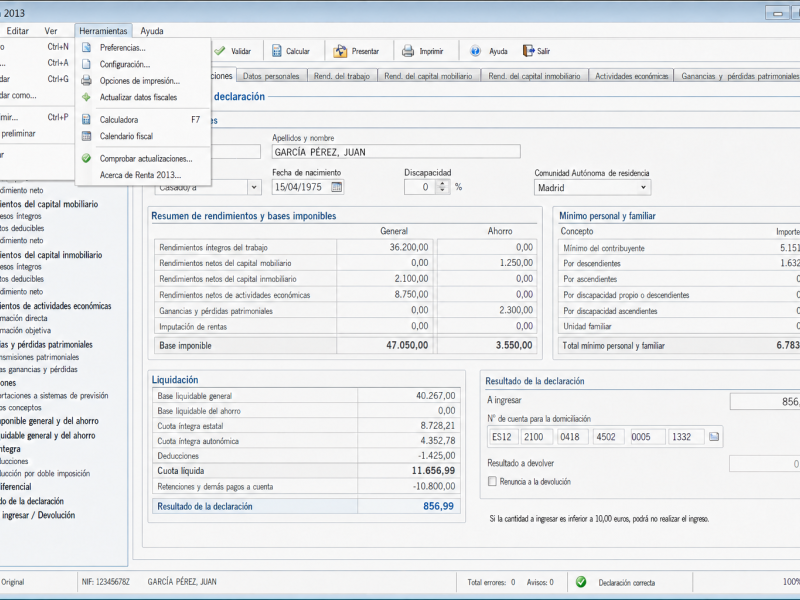Switch to the Datos personales tab
800x600 pixels.
271,76
